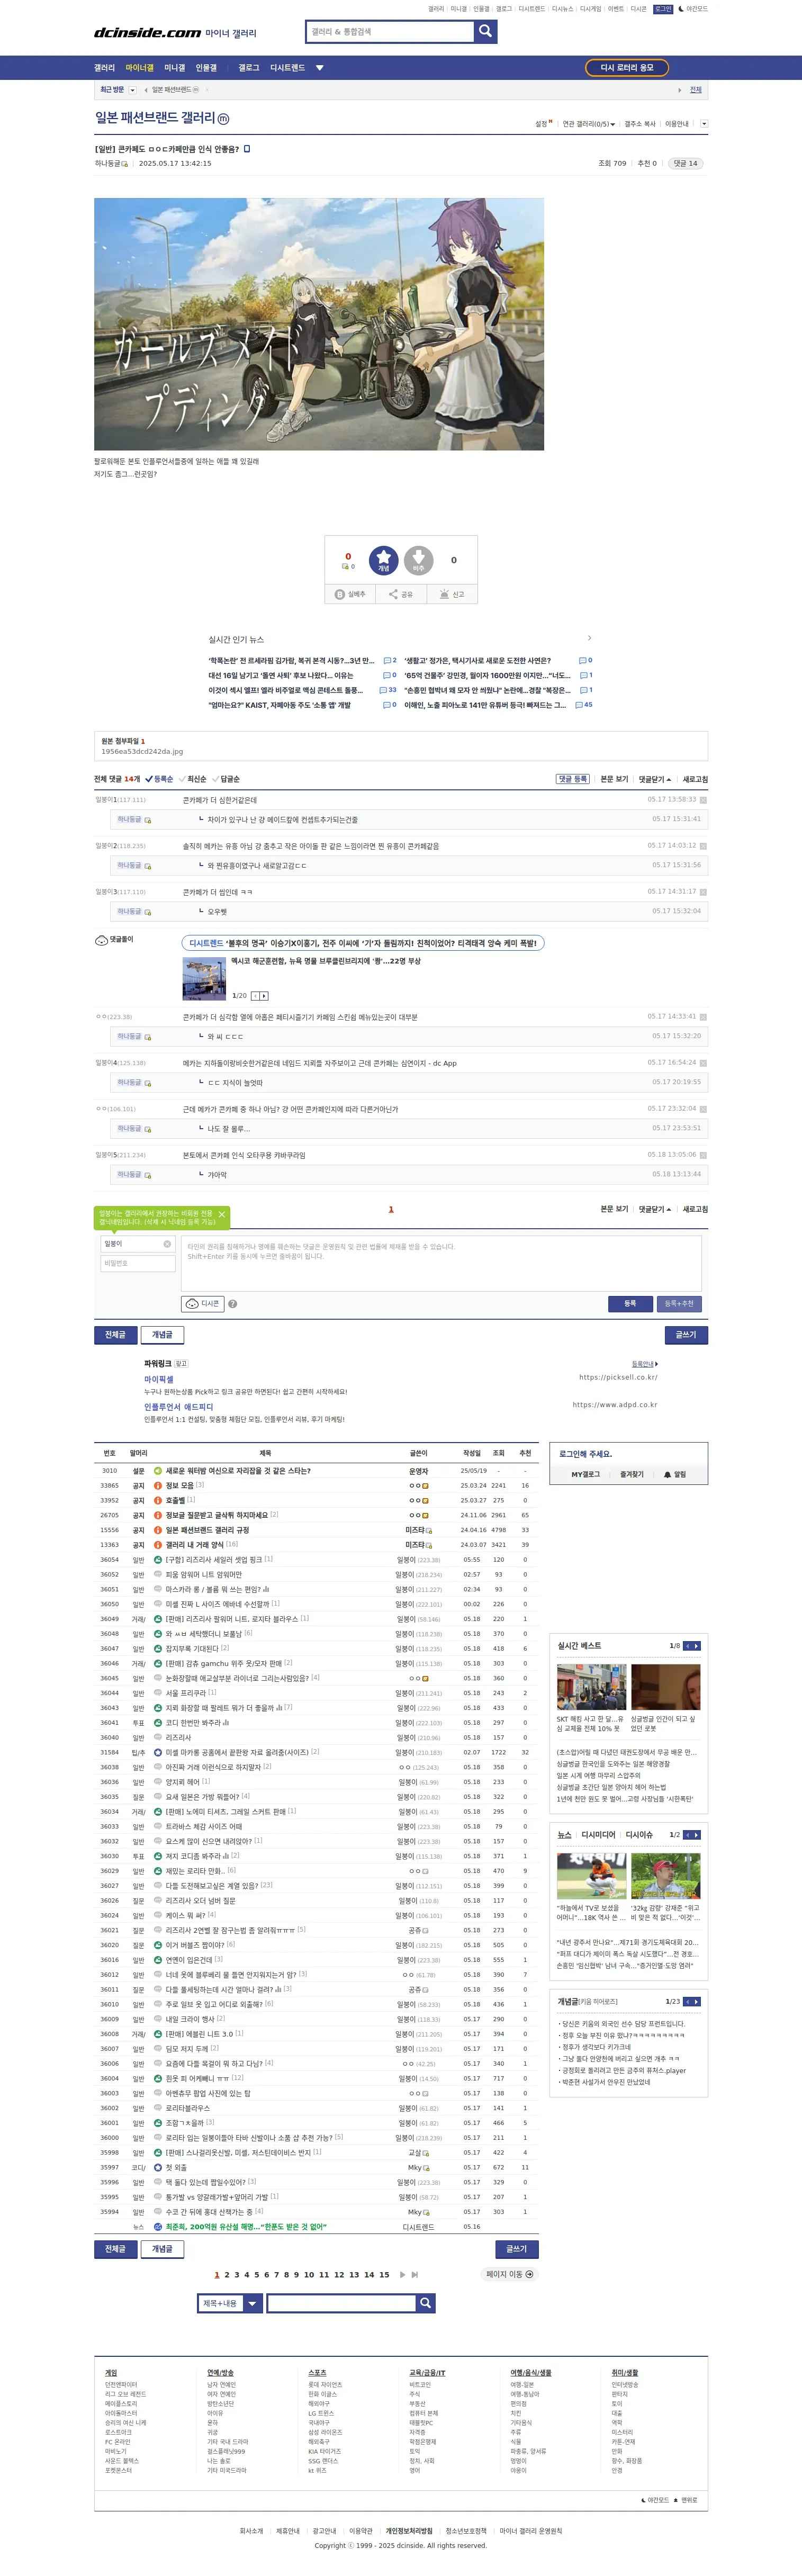The width and height of the screenshot is (802, 2576).
Task: Go to the next page group arrow
Action: click(x=403, y=2274)
